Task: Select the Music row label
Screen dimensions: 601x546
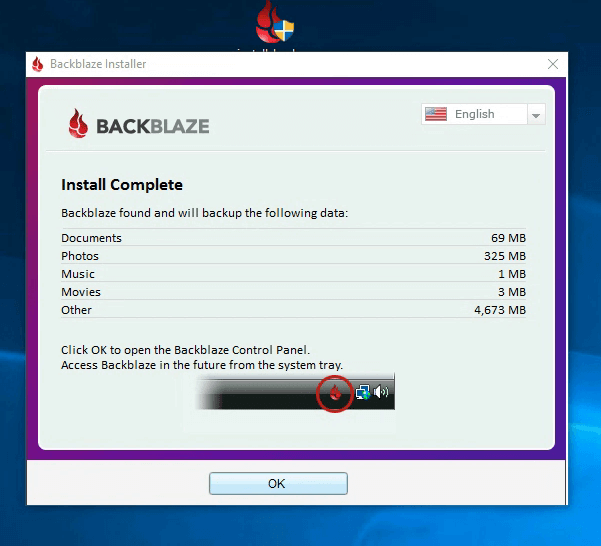Action: [x=78, y=274]
